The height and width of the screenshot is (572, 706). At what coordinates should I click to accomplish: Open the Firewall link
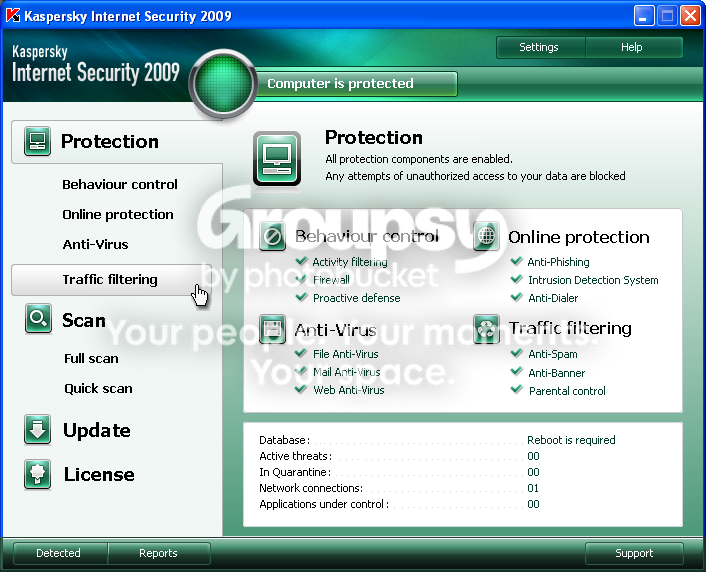pyautogui.click(x=331, y=280)
